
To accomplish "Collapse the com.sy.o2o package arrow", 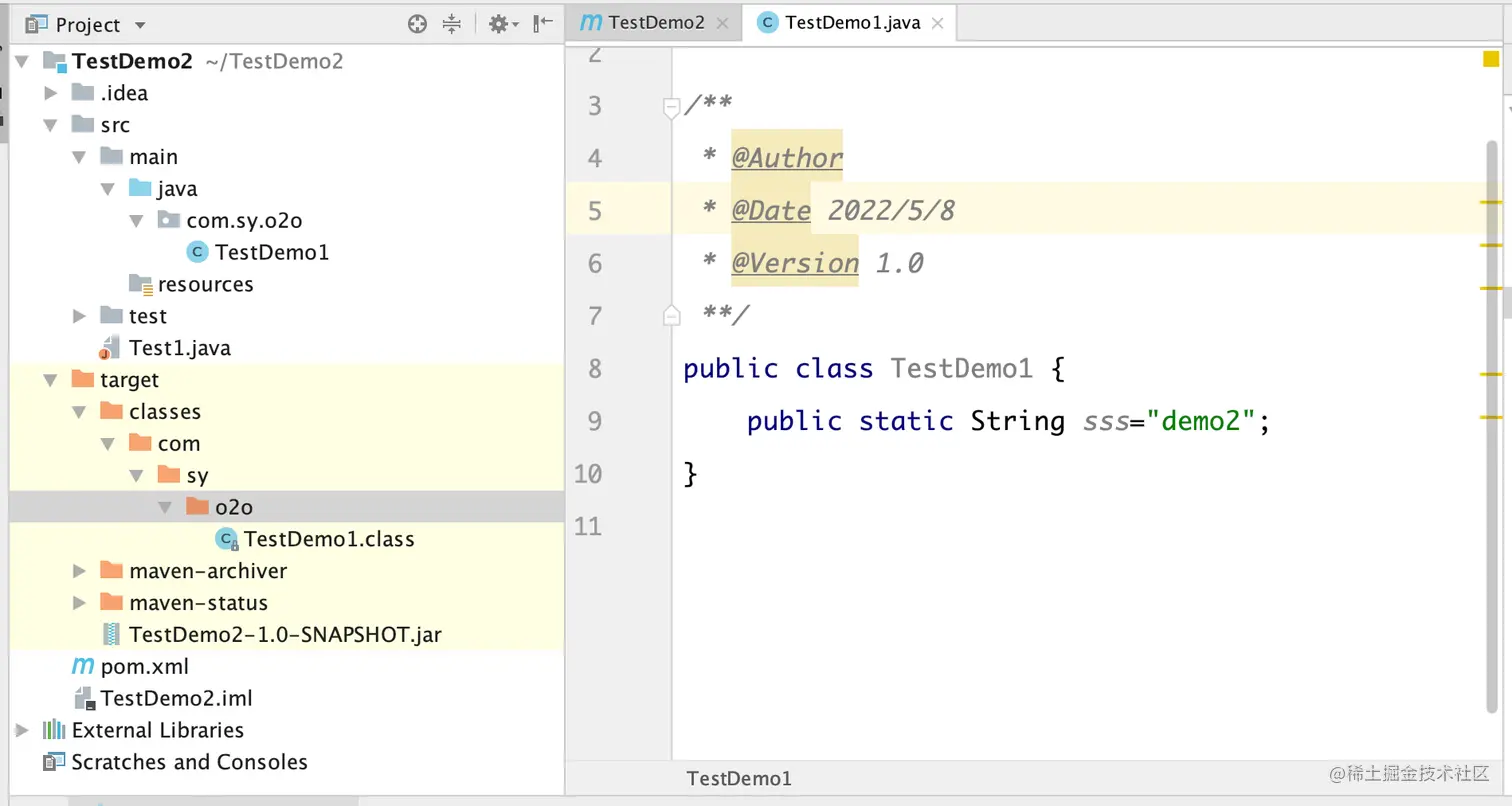I will point(138,221).
